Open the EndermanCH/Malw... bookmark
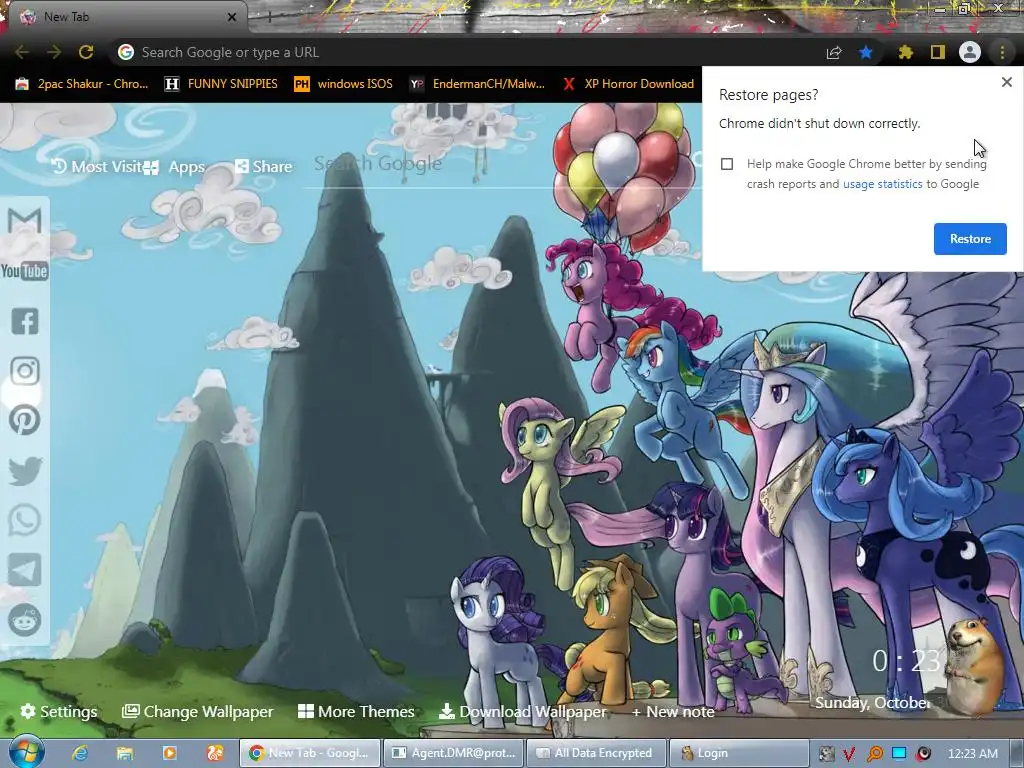 477,84
